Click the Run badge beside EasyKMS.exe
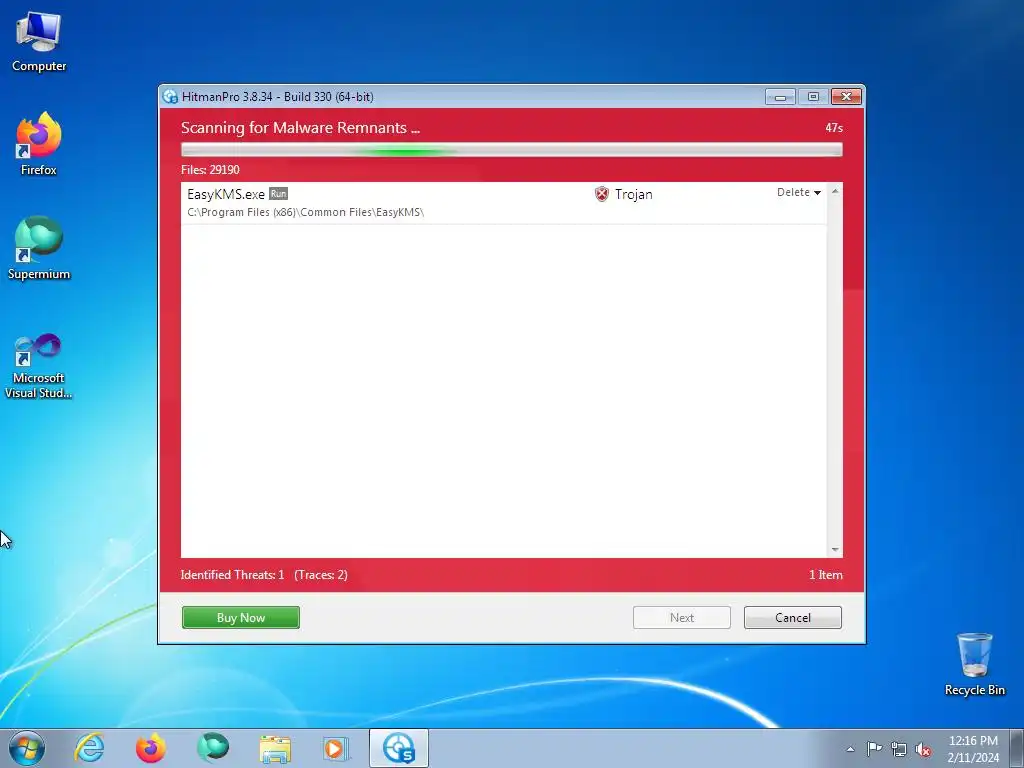This screenshot has width=1024, height=768. click(278, 194)
